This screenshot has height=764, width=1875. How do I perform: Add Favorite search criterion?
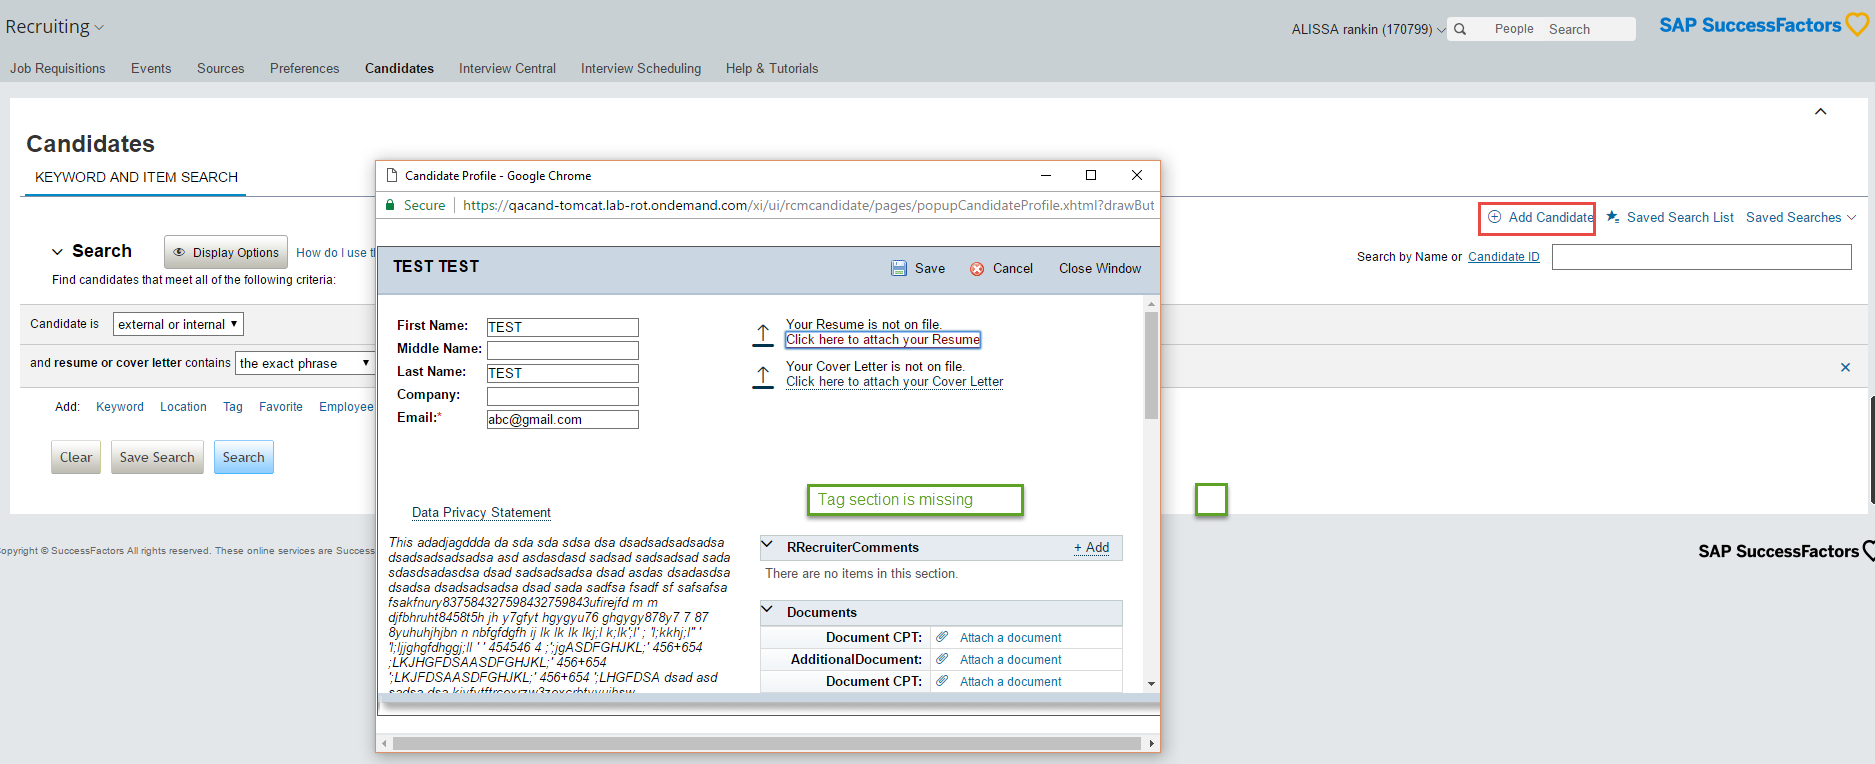[281, 407]
